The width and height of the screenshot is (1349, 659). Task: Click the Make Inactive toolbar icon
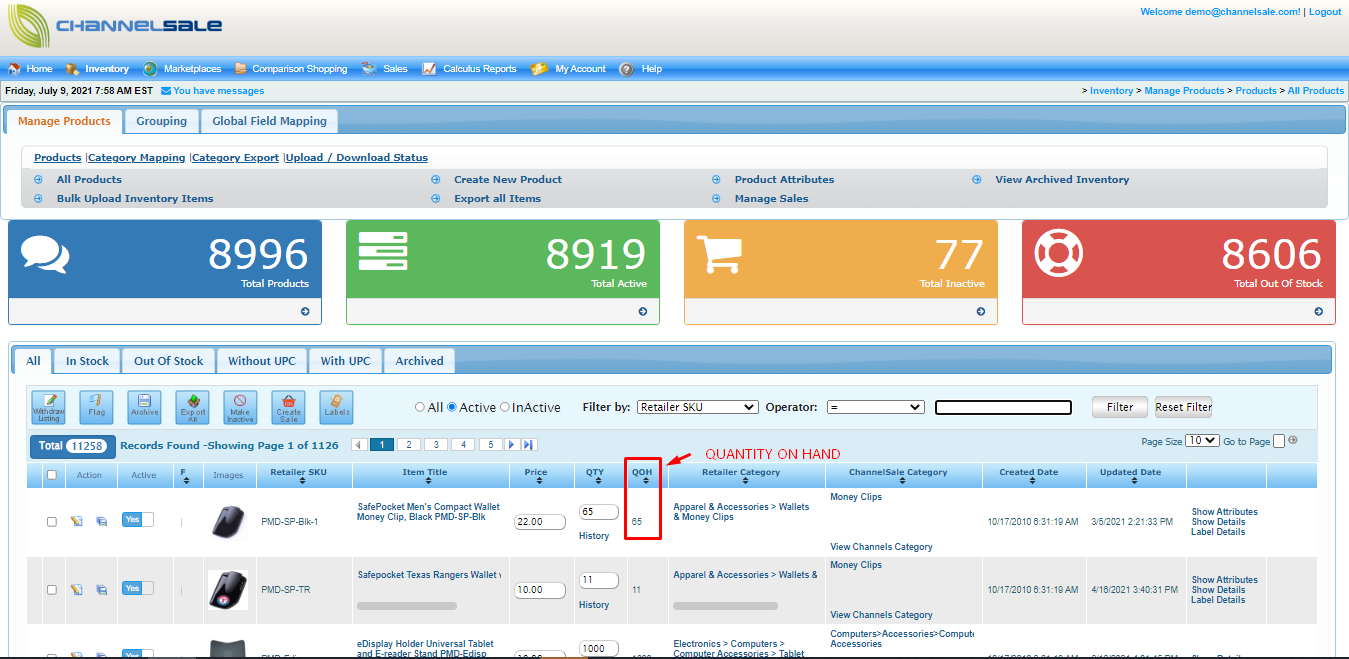(240, 407)
